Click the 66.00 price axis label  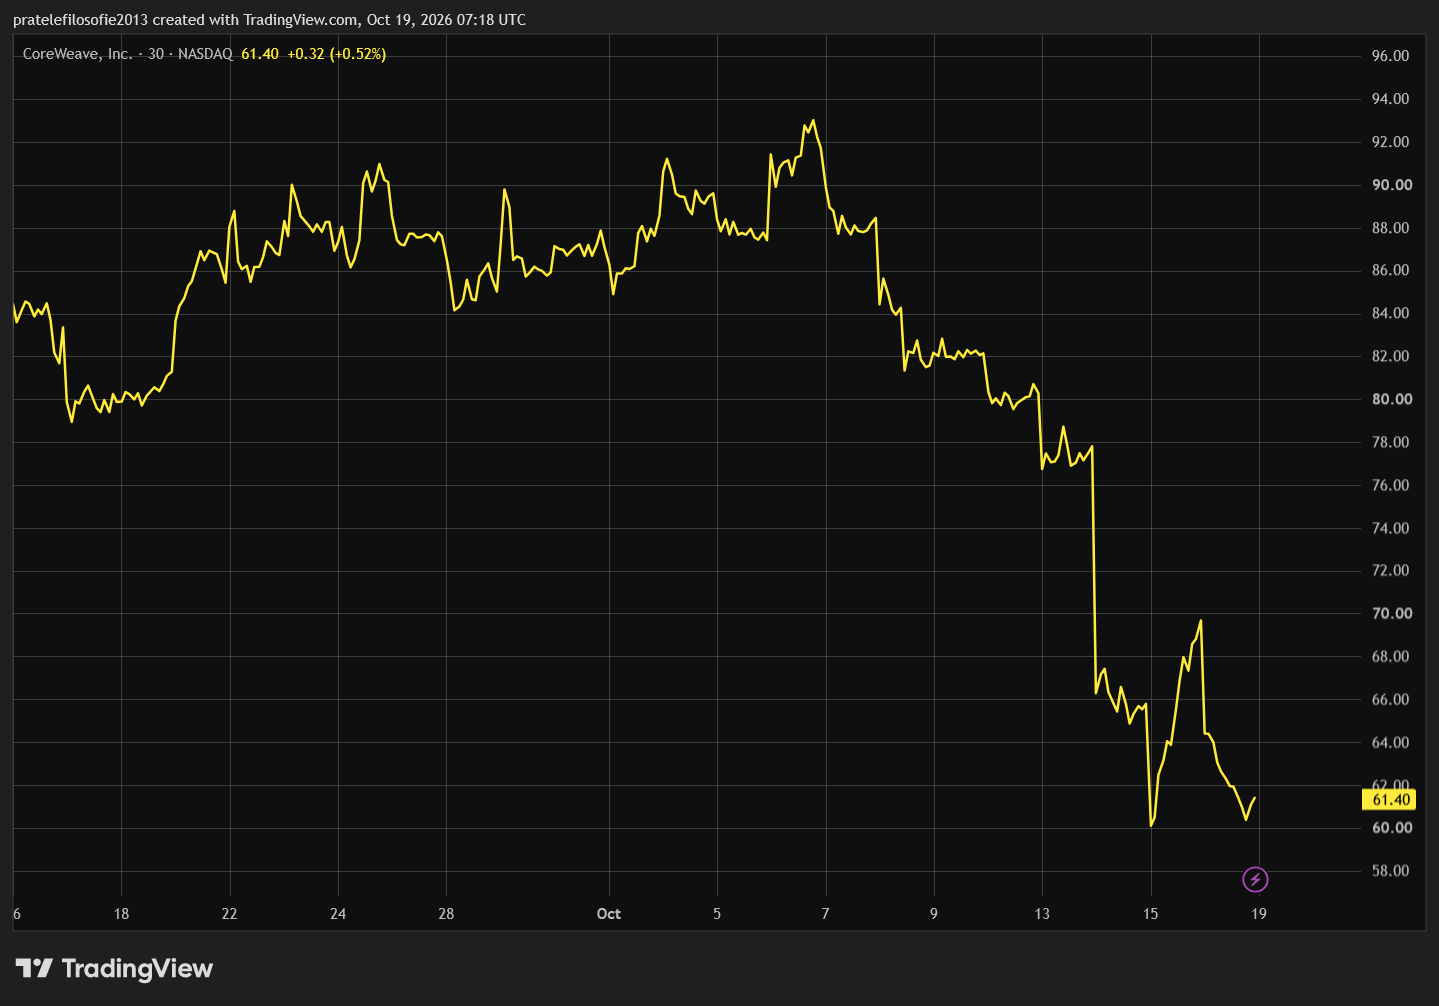(1390, 699)
